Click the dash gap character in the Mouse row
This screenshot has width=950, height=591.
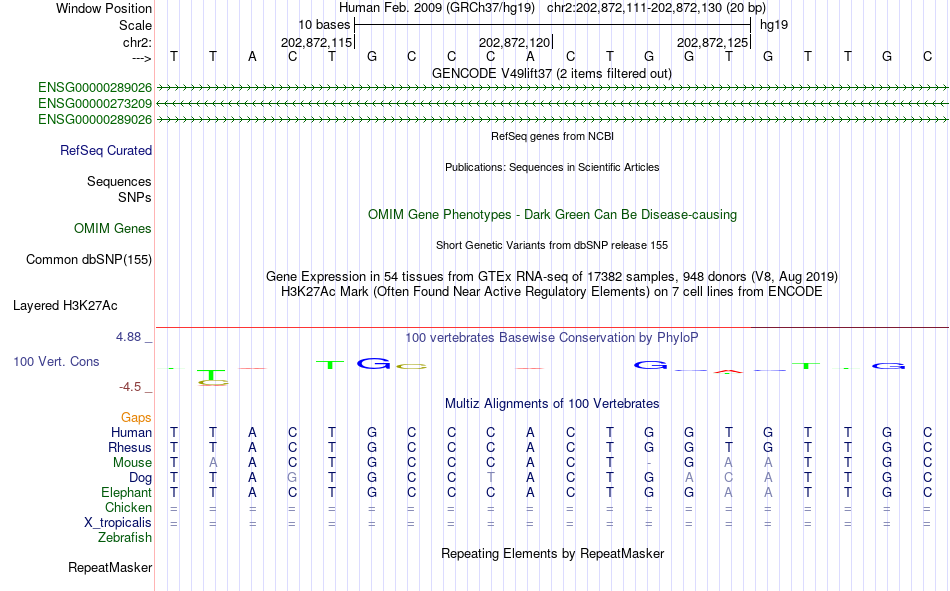pyautogui.click(x=649, y=463)
